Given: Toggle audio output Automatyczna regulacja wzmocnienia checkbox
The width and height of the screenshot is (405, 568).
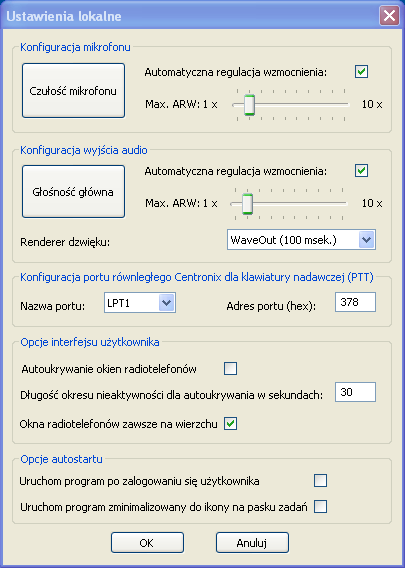Looking at the screenshot, I should [x=361, y=171].
